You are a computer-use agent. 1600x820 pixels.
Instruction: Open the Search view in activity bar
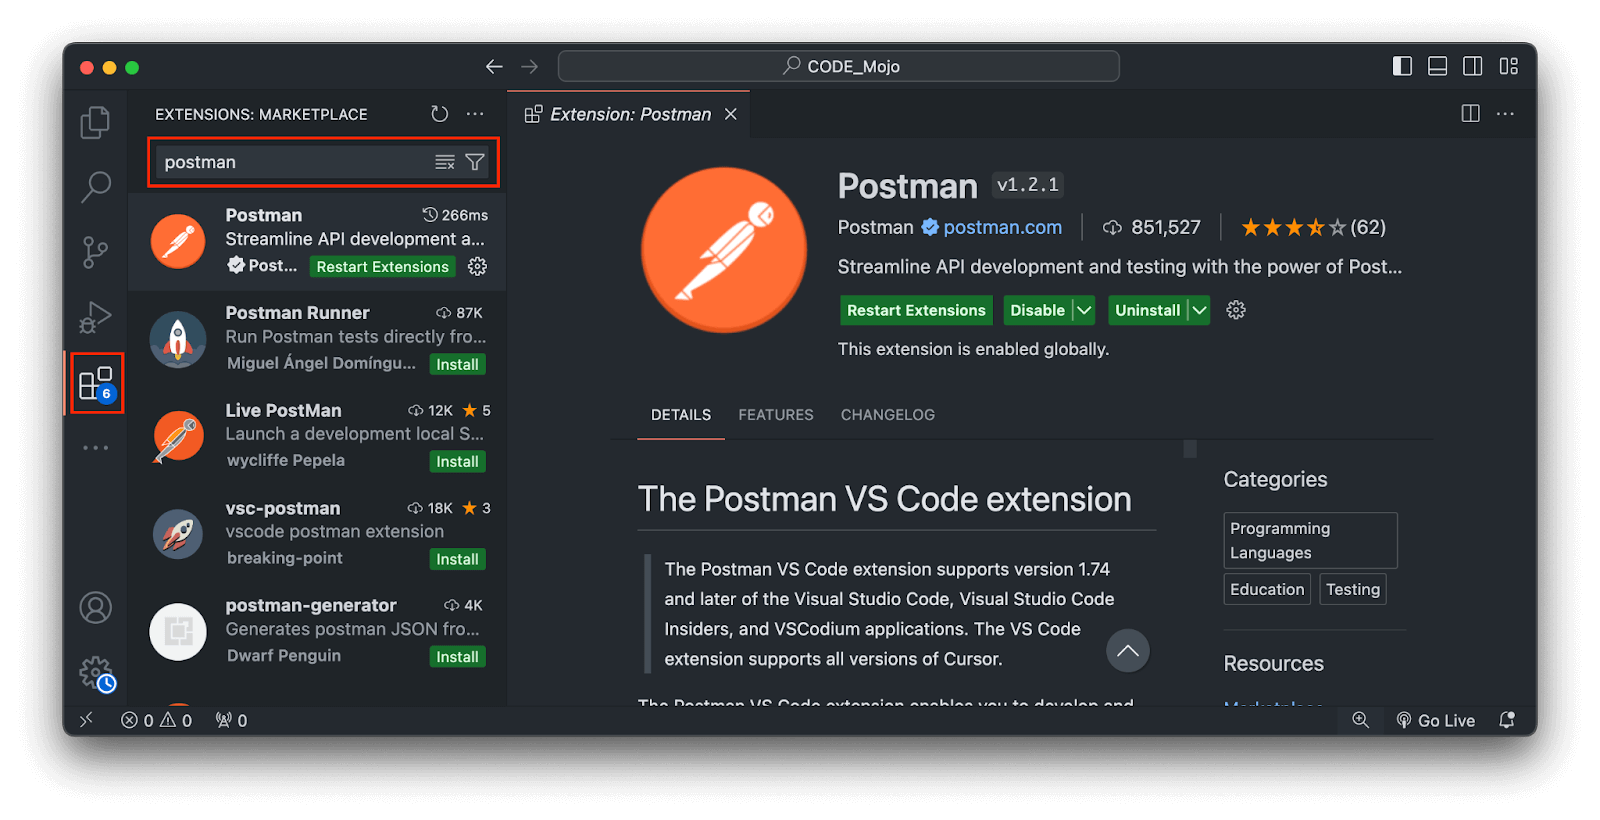(x=95, y=186)
